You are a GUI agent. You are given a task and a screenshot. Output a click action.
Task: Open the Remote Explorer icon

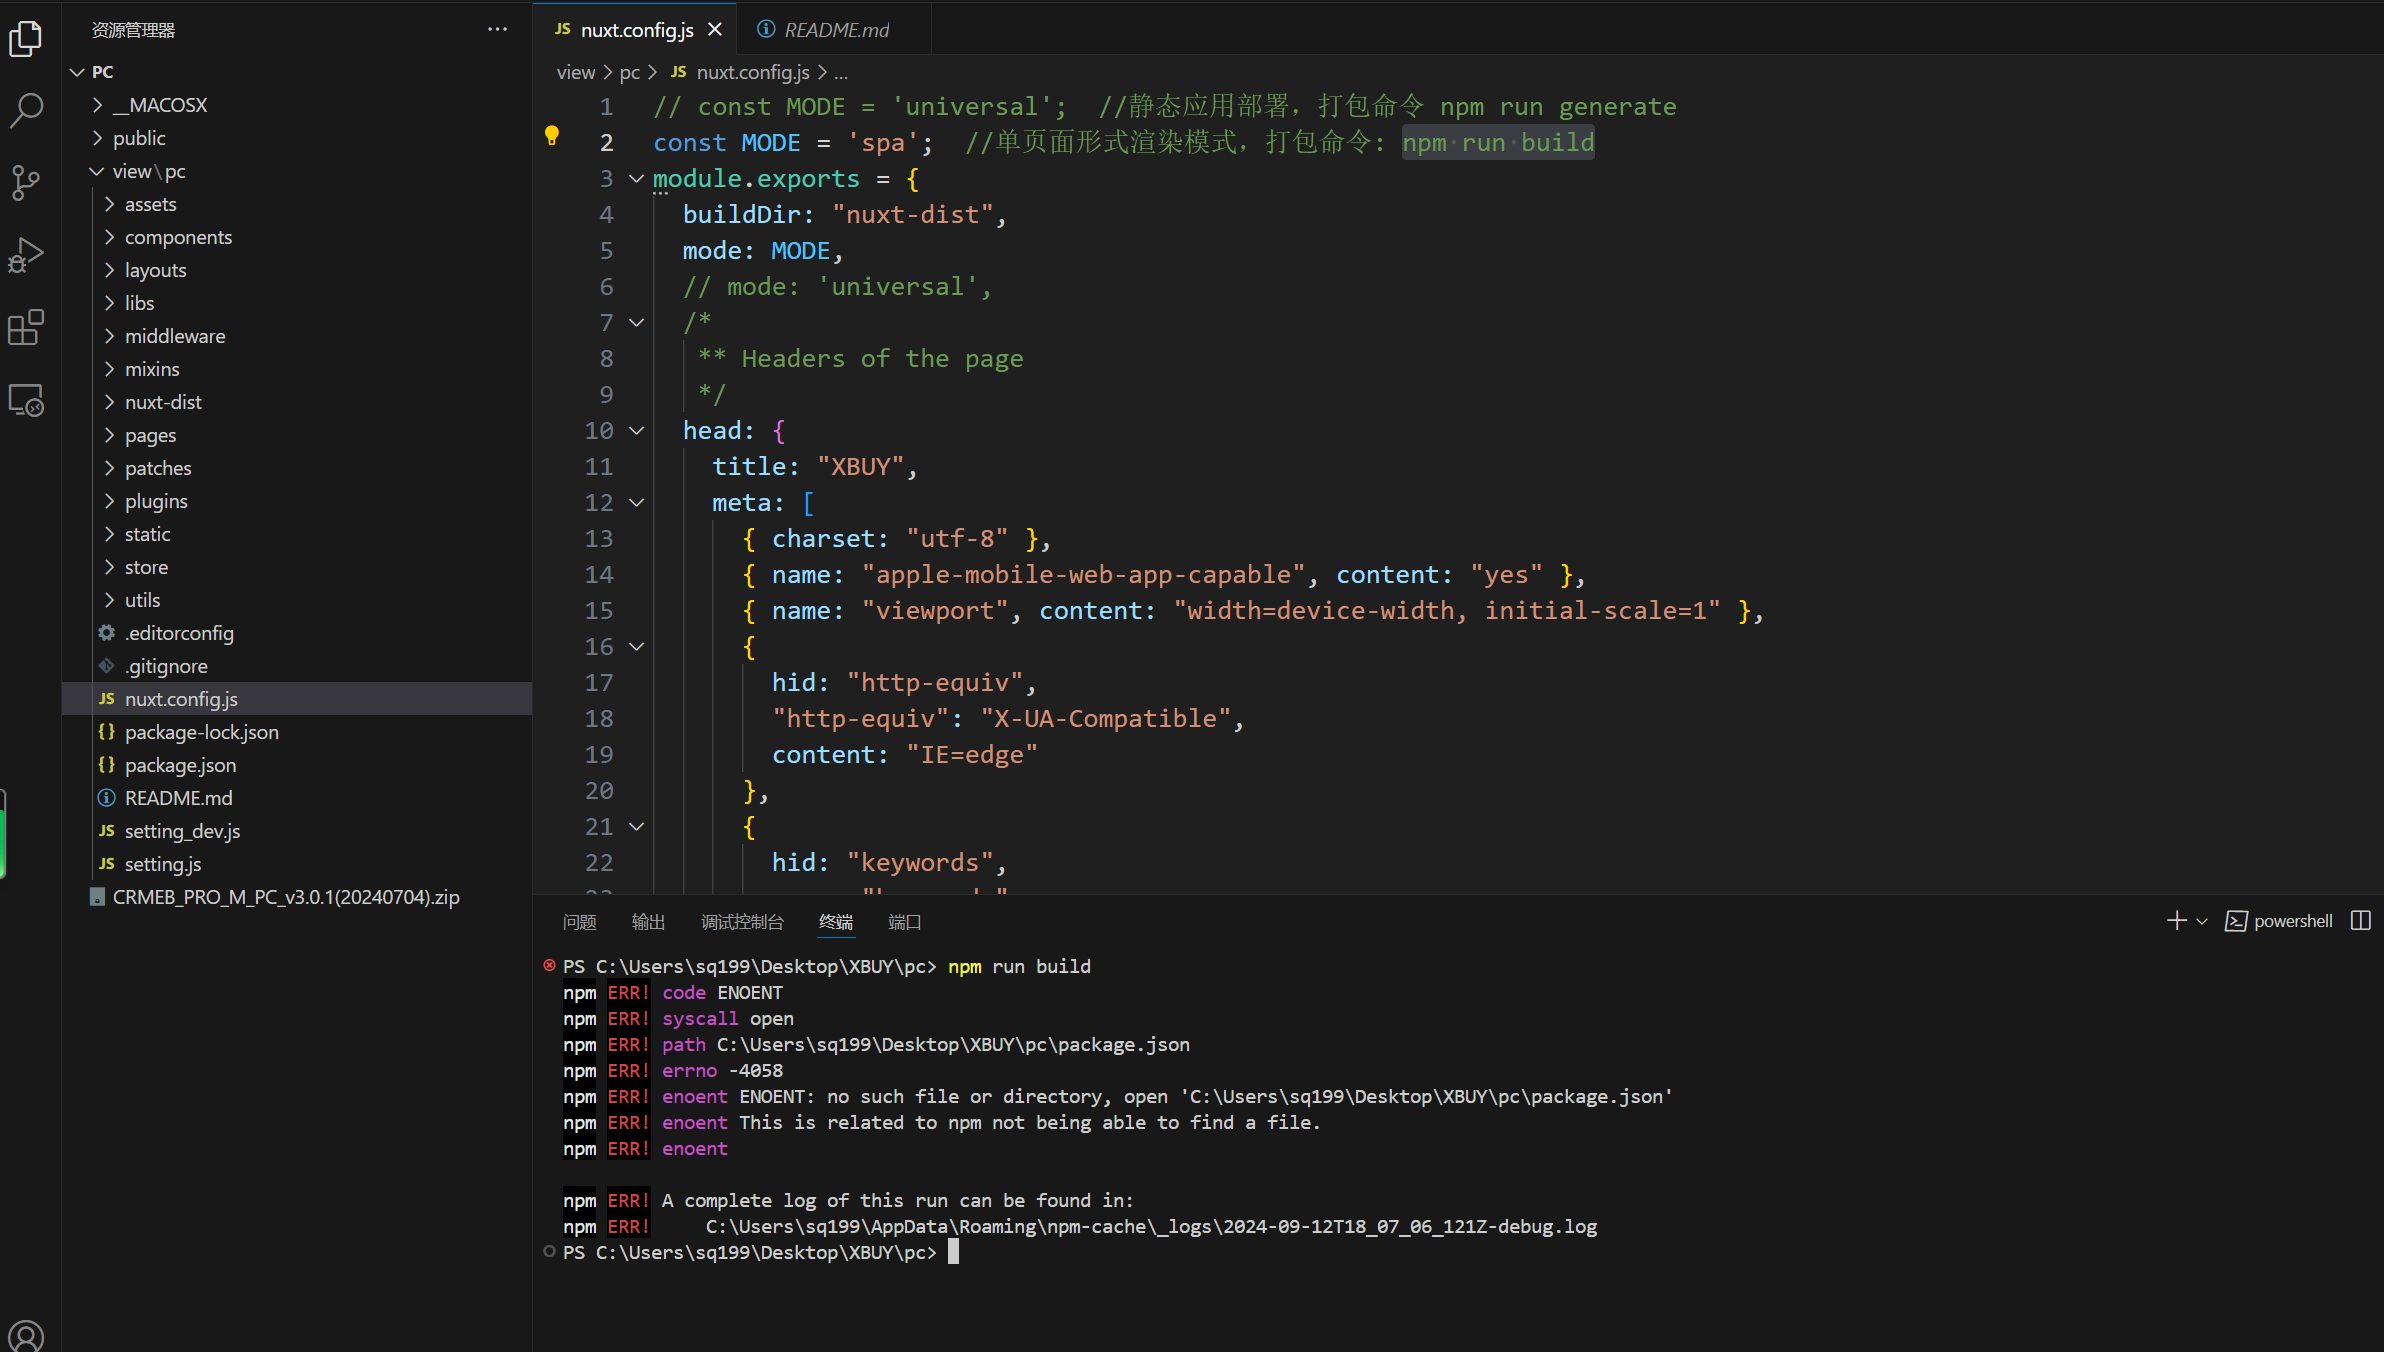26,400
